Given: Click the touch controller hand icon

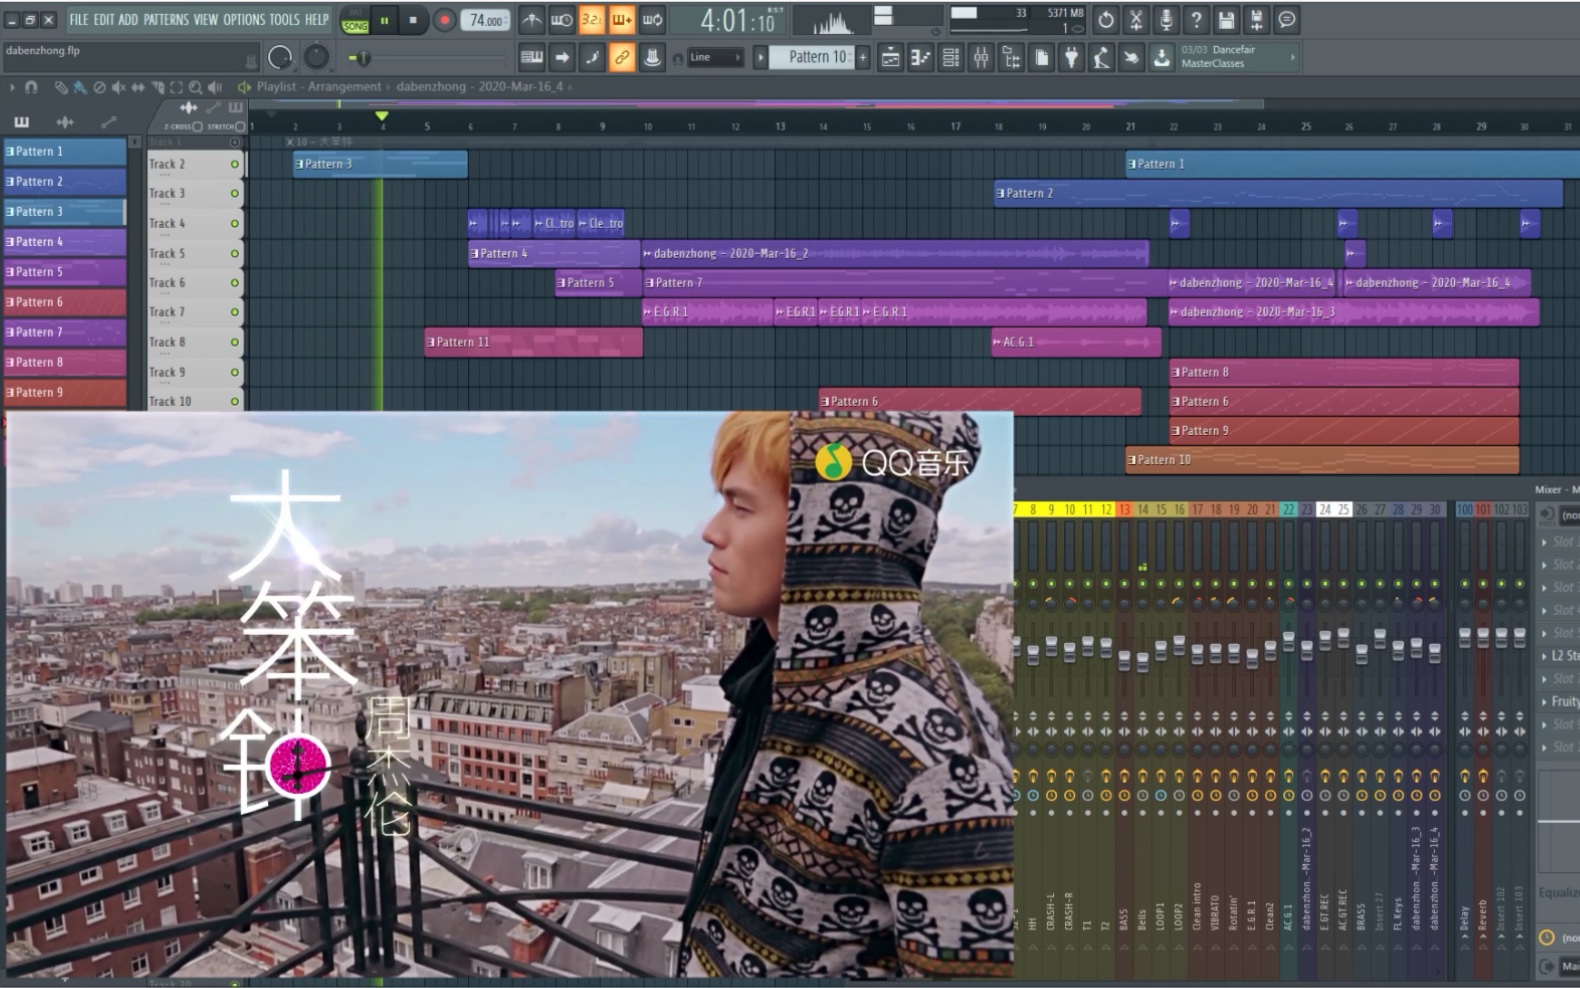Looking at the screenshot, I should 1131,57.
